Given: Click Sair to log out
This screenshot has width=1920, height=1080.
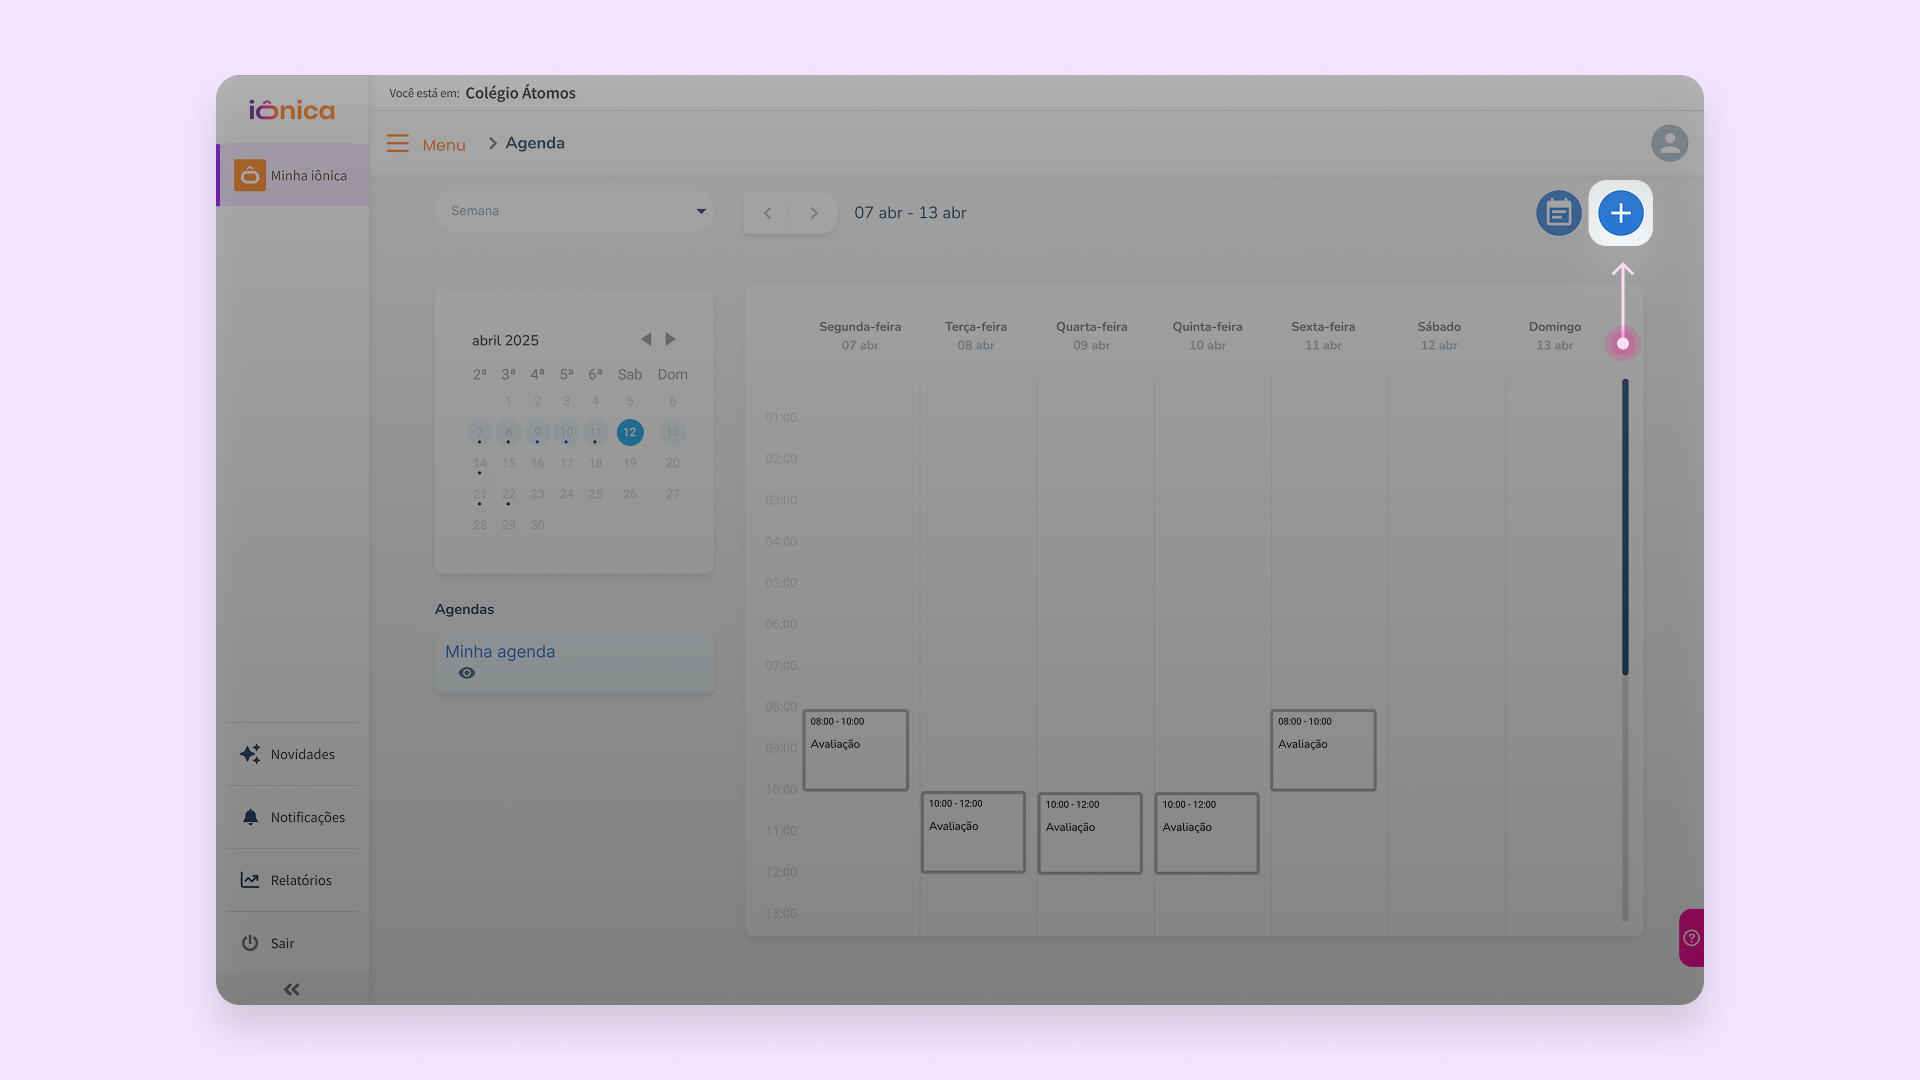Looking at the screenshot, I should coord(292,943).
